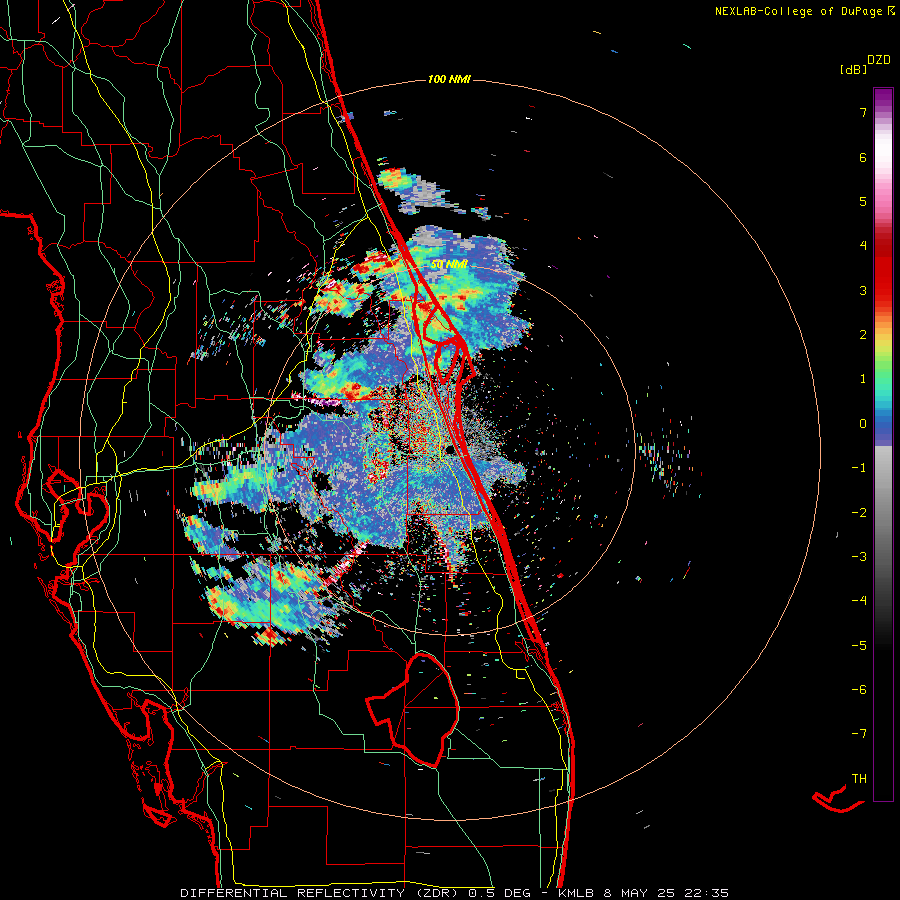
Task: Click the color scale label 0
Action: [x=863, y=424]
